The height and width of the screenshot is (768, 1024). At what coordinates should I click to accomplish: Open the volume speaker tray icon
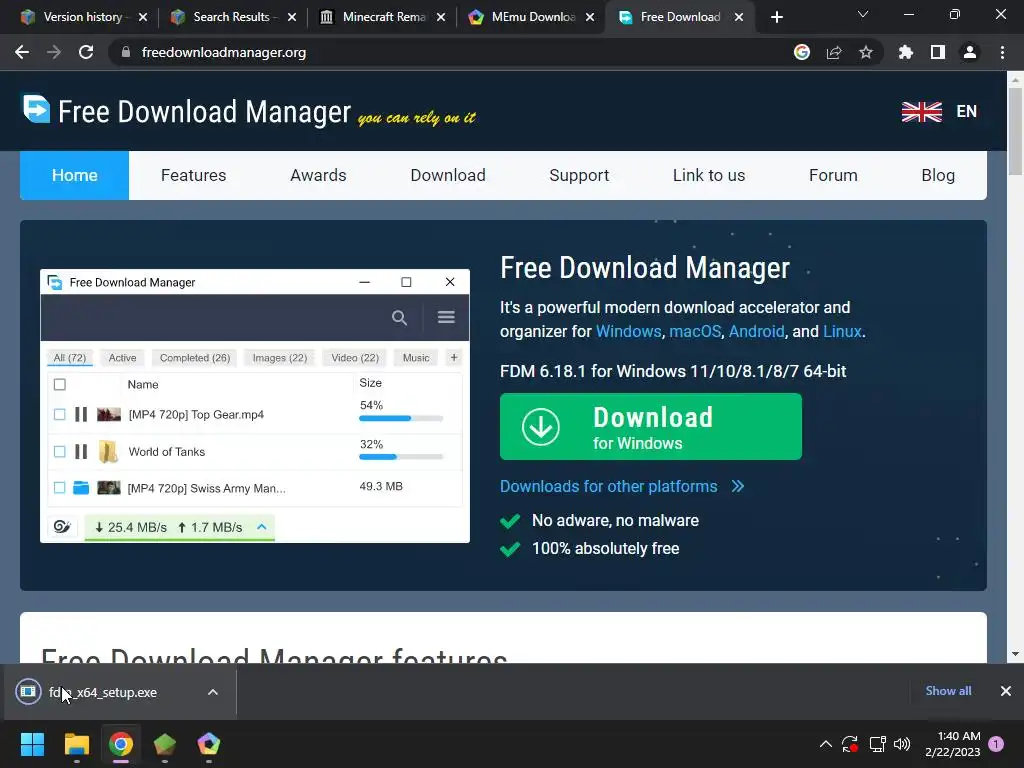(901, 744)
